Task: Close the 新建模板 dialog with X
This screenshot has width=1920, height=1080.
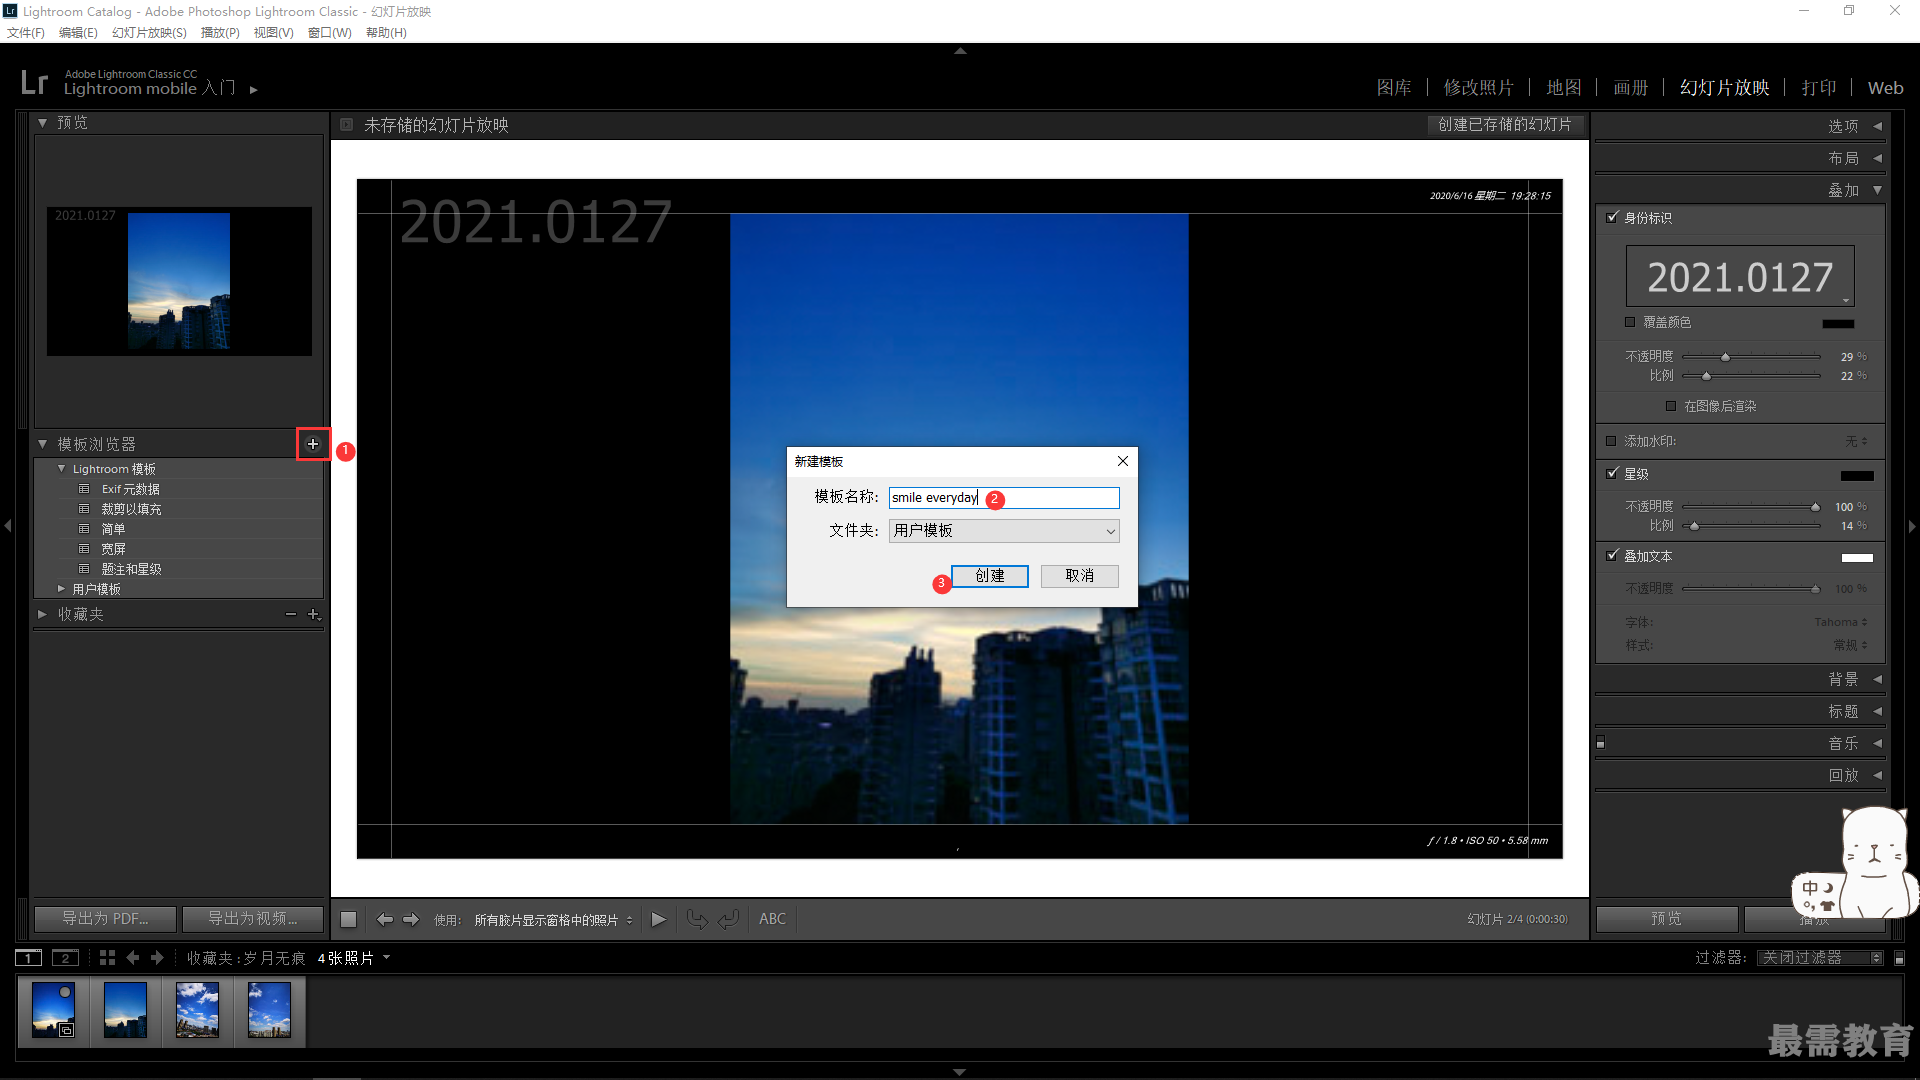Action: [1123, 461]
